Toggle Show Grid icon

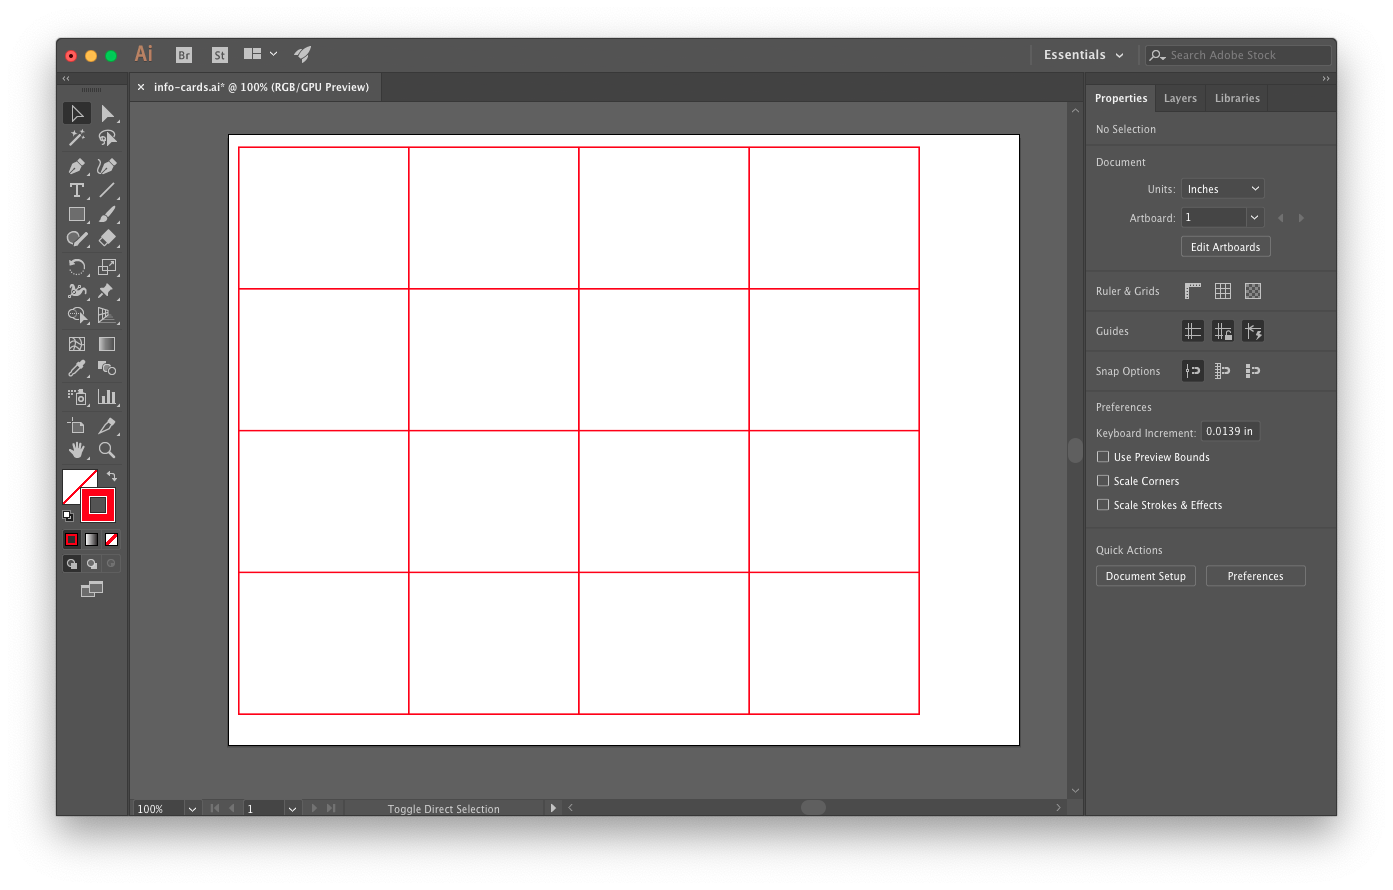[x=1223, y=291]
